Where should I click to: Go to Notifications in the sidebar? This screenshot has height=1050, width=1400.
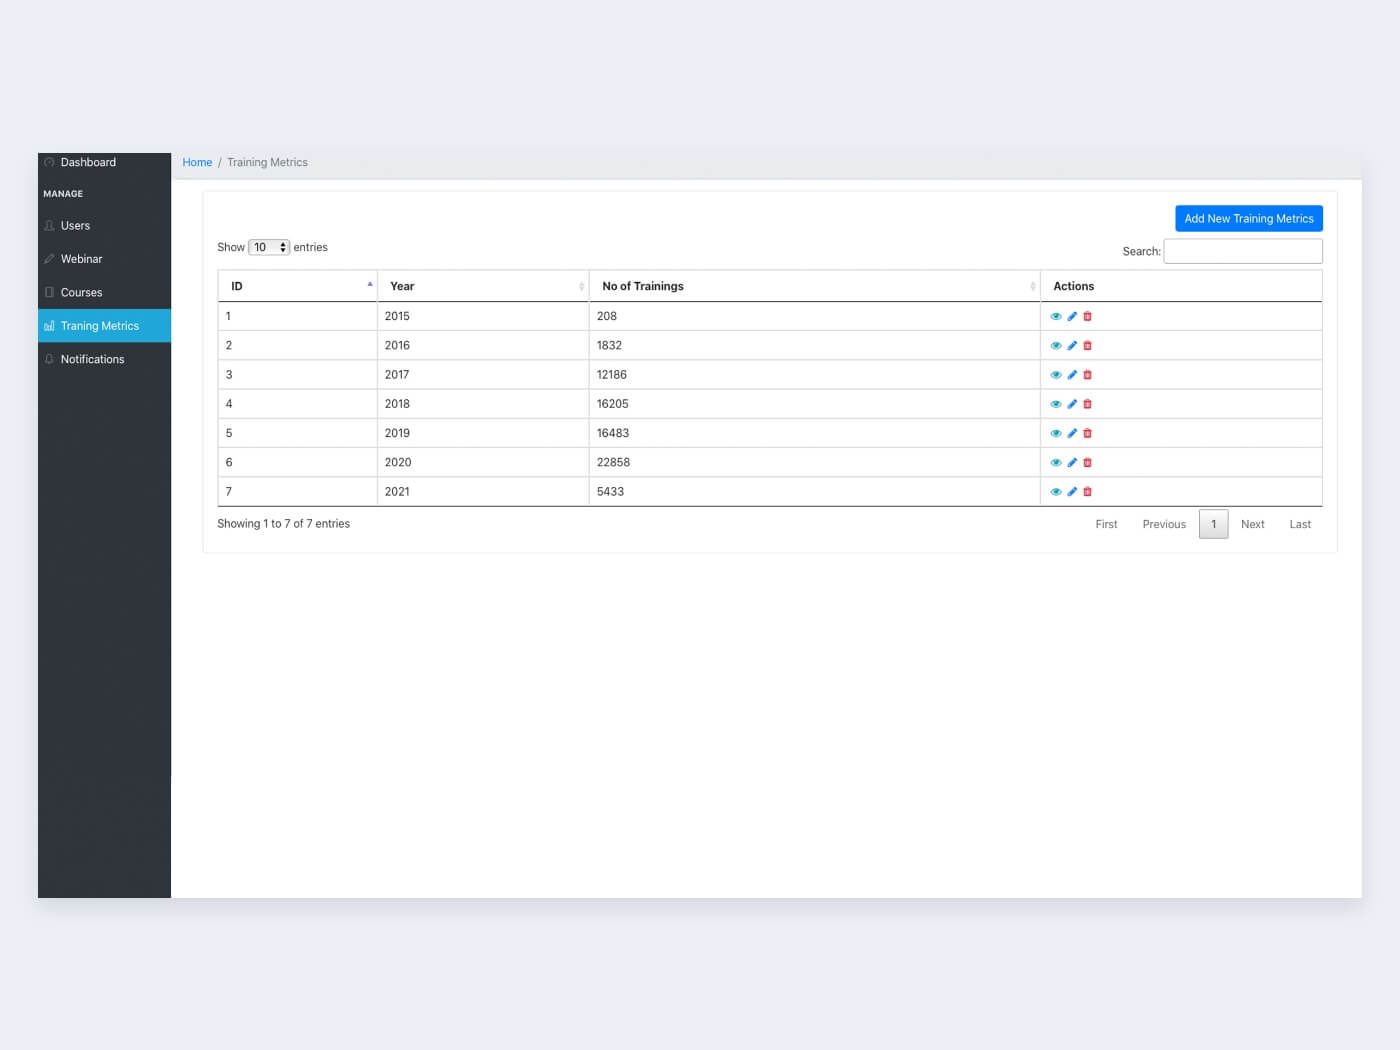(92, 359)
